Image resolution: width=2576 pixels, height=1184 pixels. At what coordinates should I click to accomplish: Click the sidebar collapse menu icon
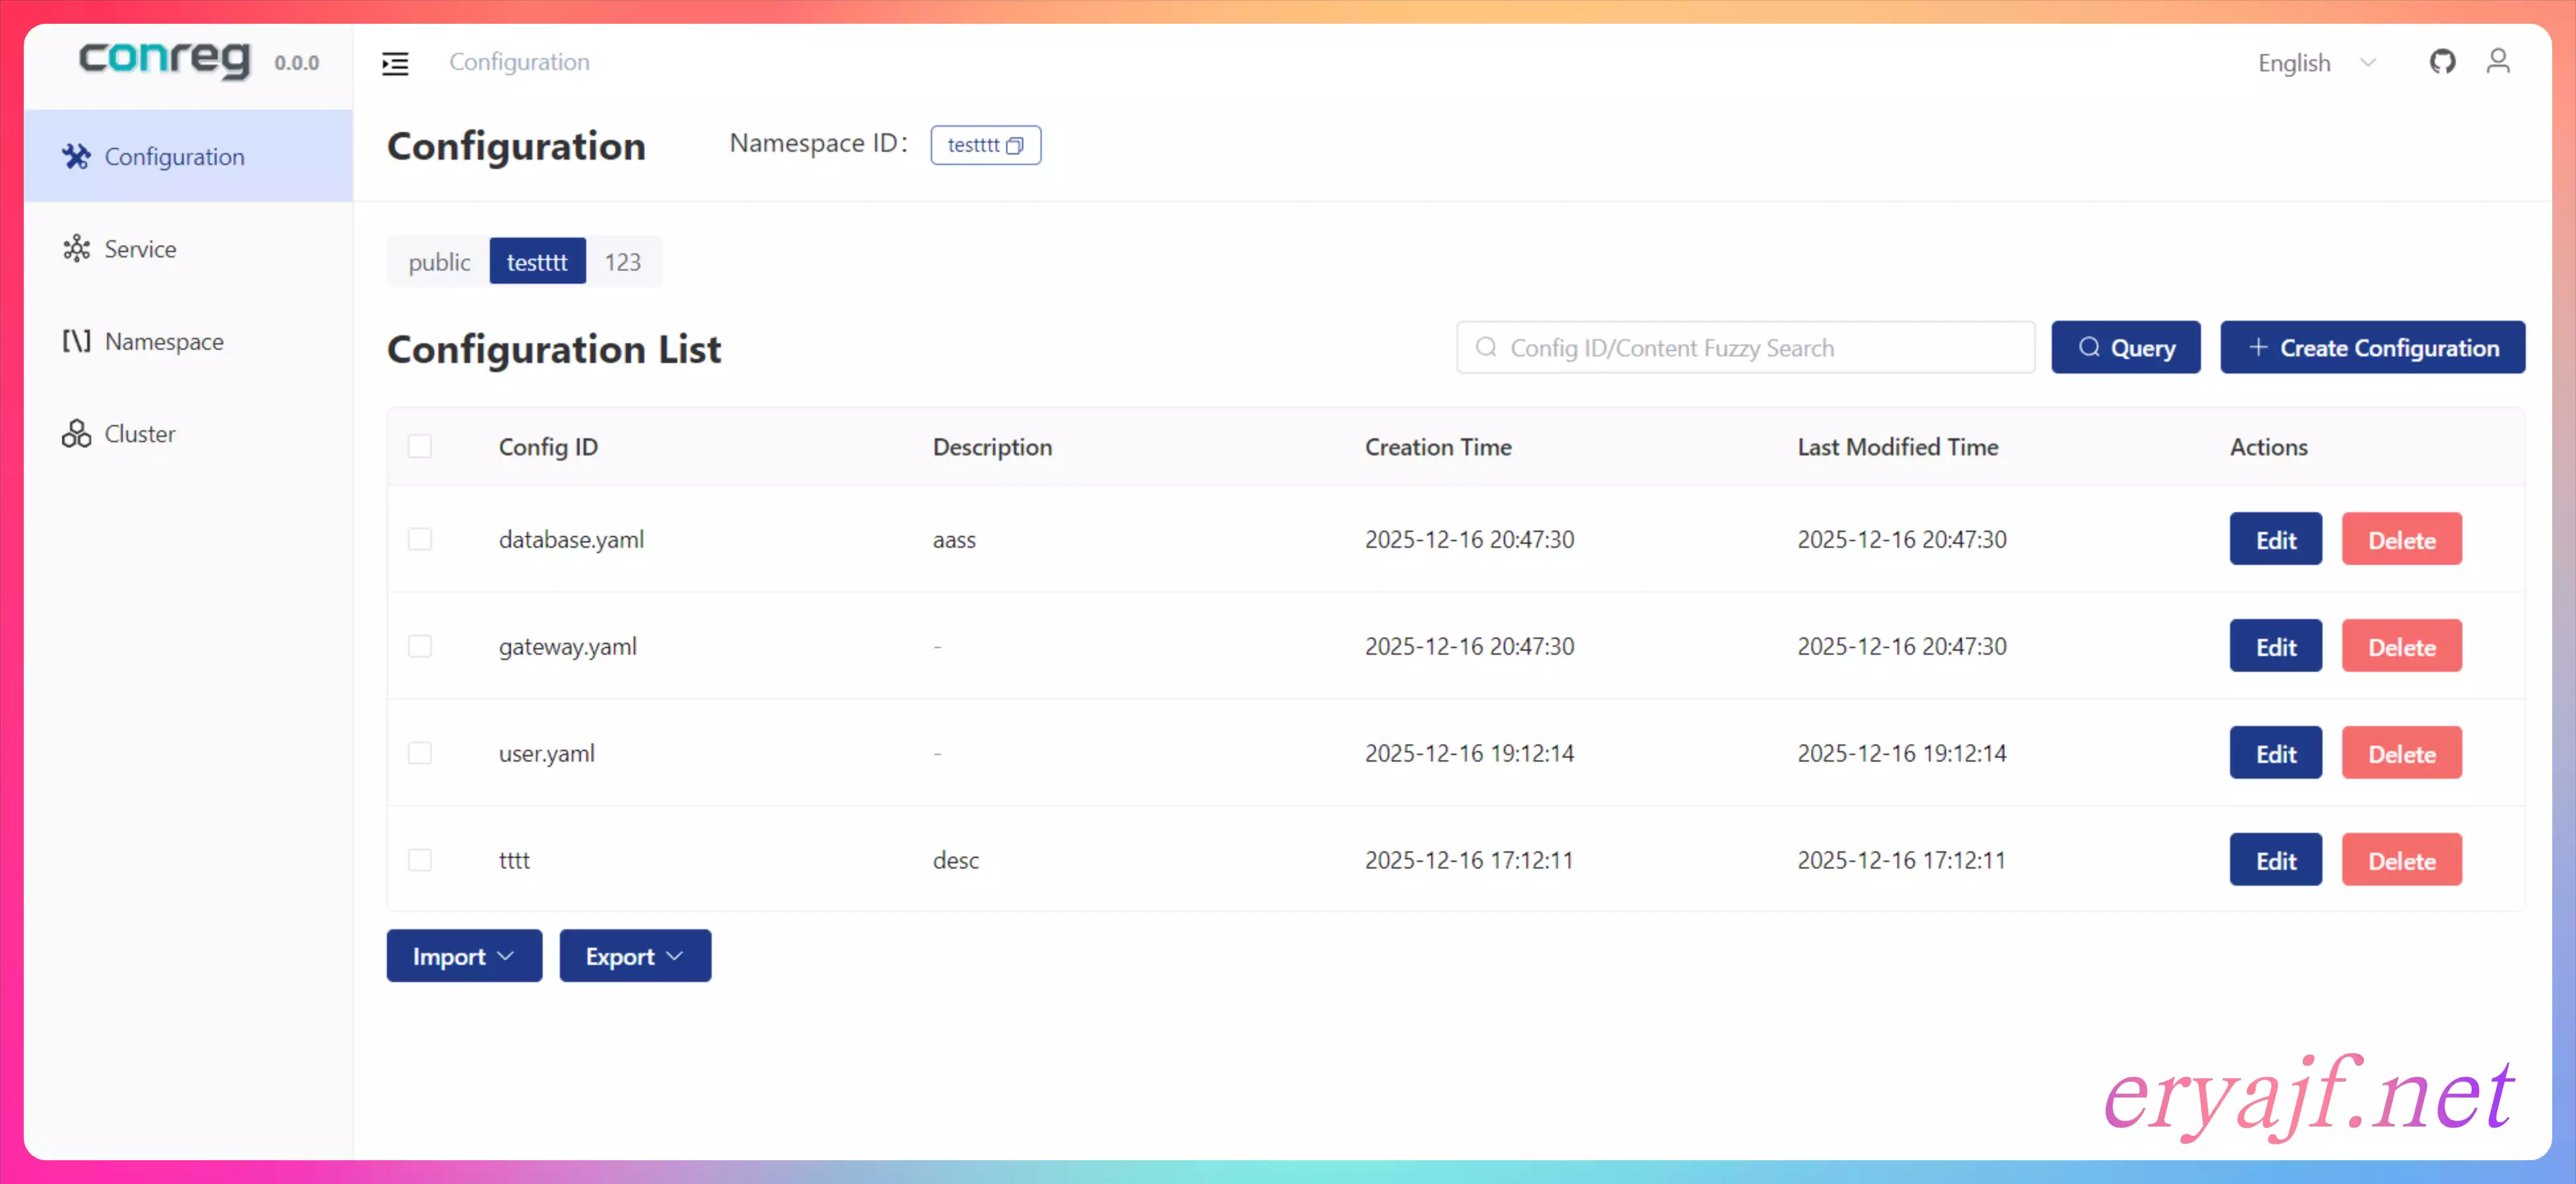(x=395, y=63)
